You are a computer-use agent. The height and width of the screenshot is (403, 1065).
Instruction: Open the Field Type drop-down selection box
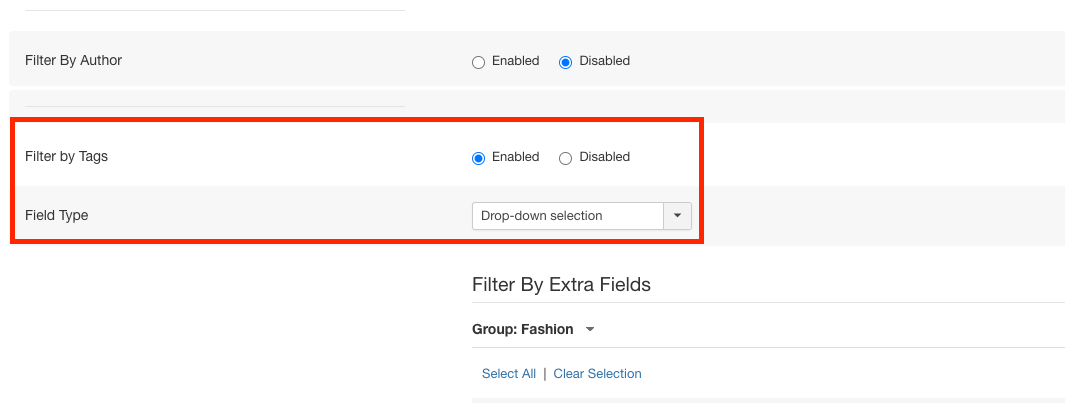[568, 216]
